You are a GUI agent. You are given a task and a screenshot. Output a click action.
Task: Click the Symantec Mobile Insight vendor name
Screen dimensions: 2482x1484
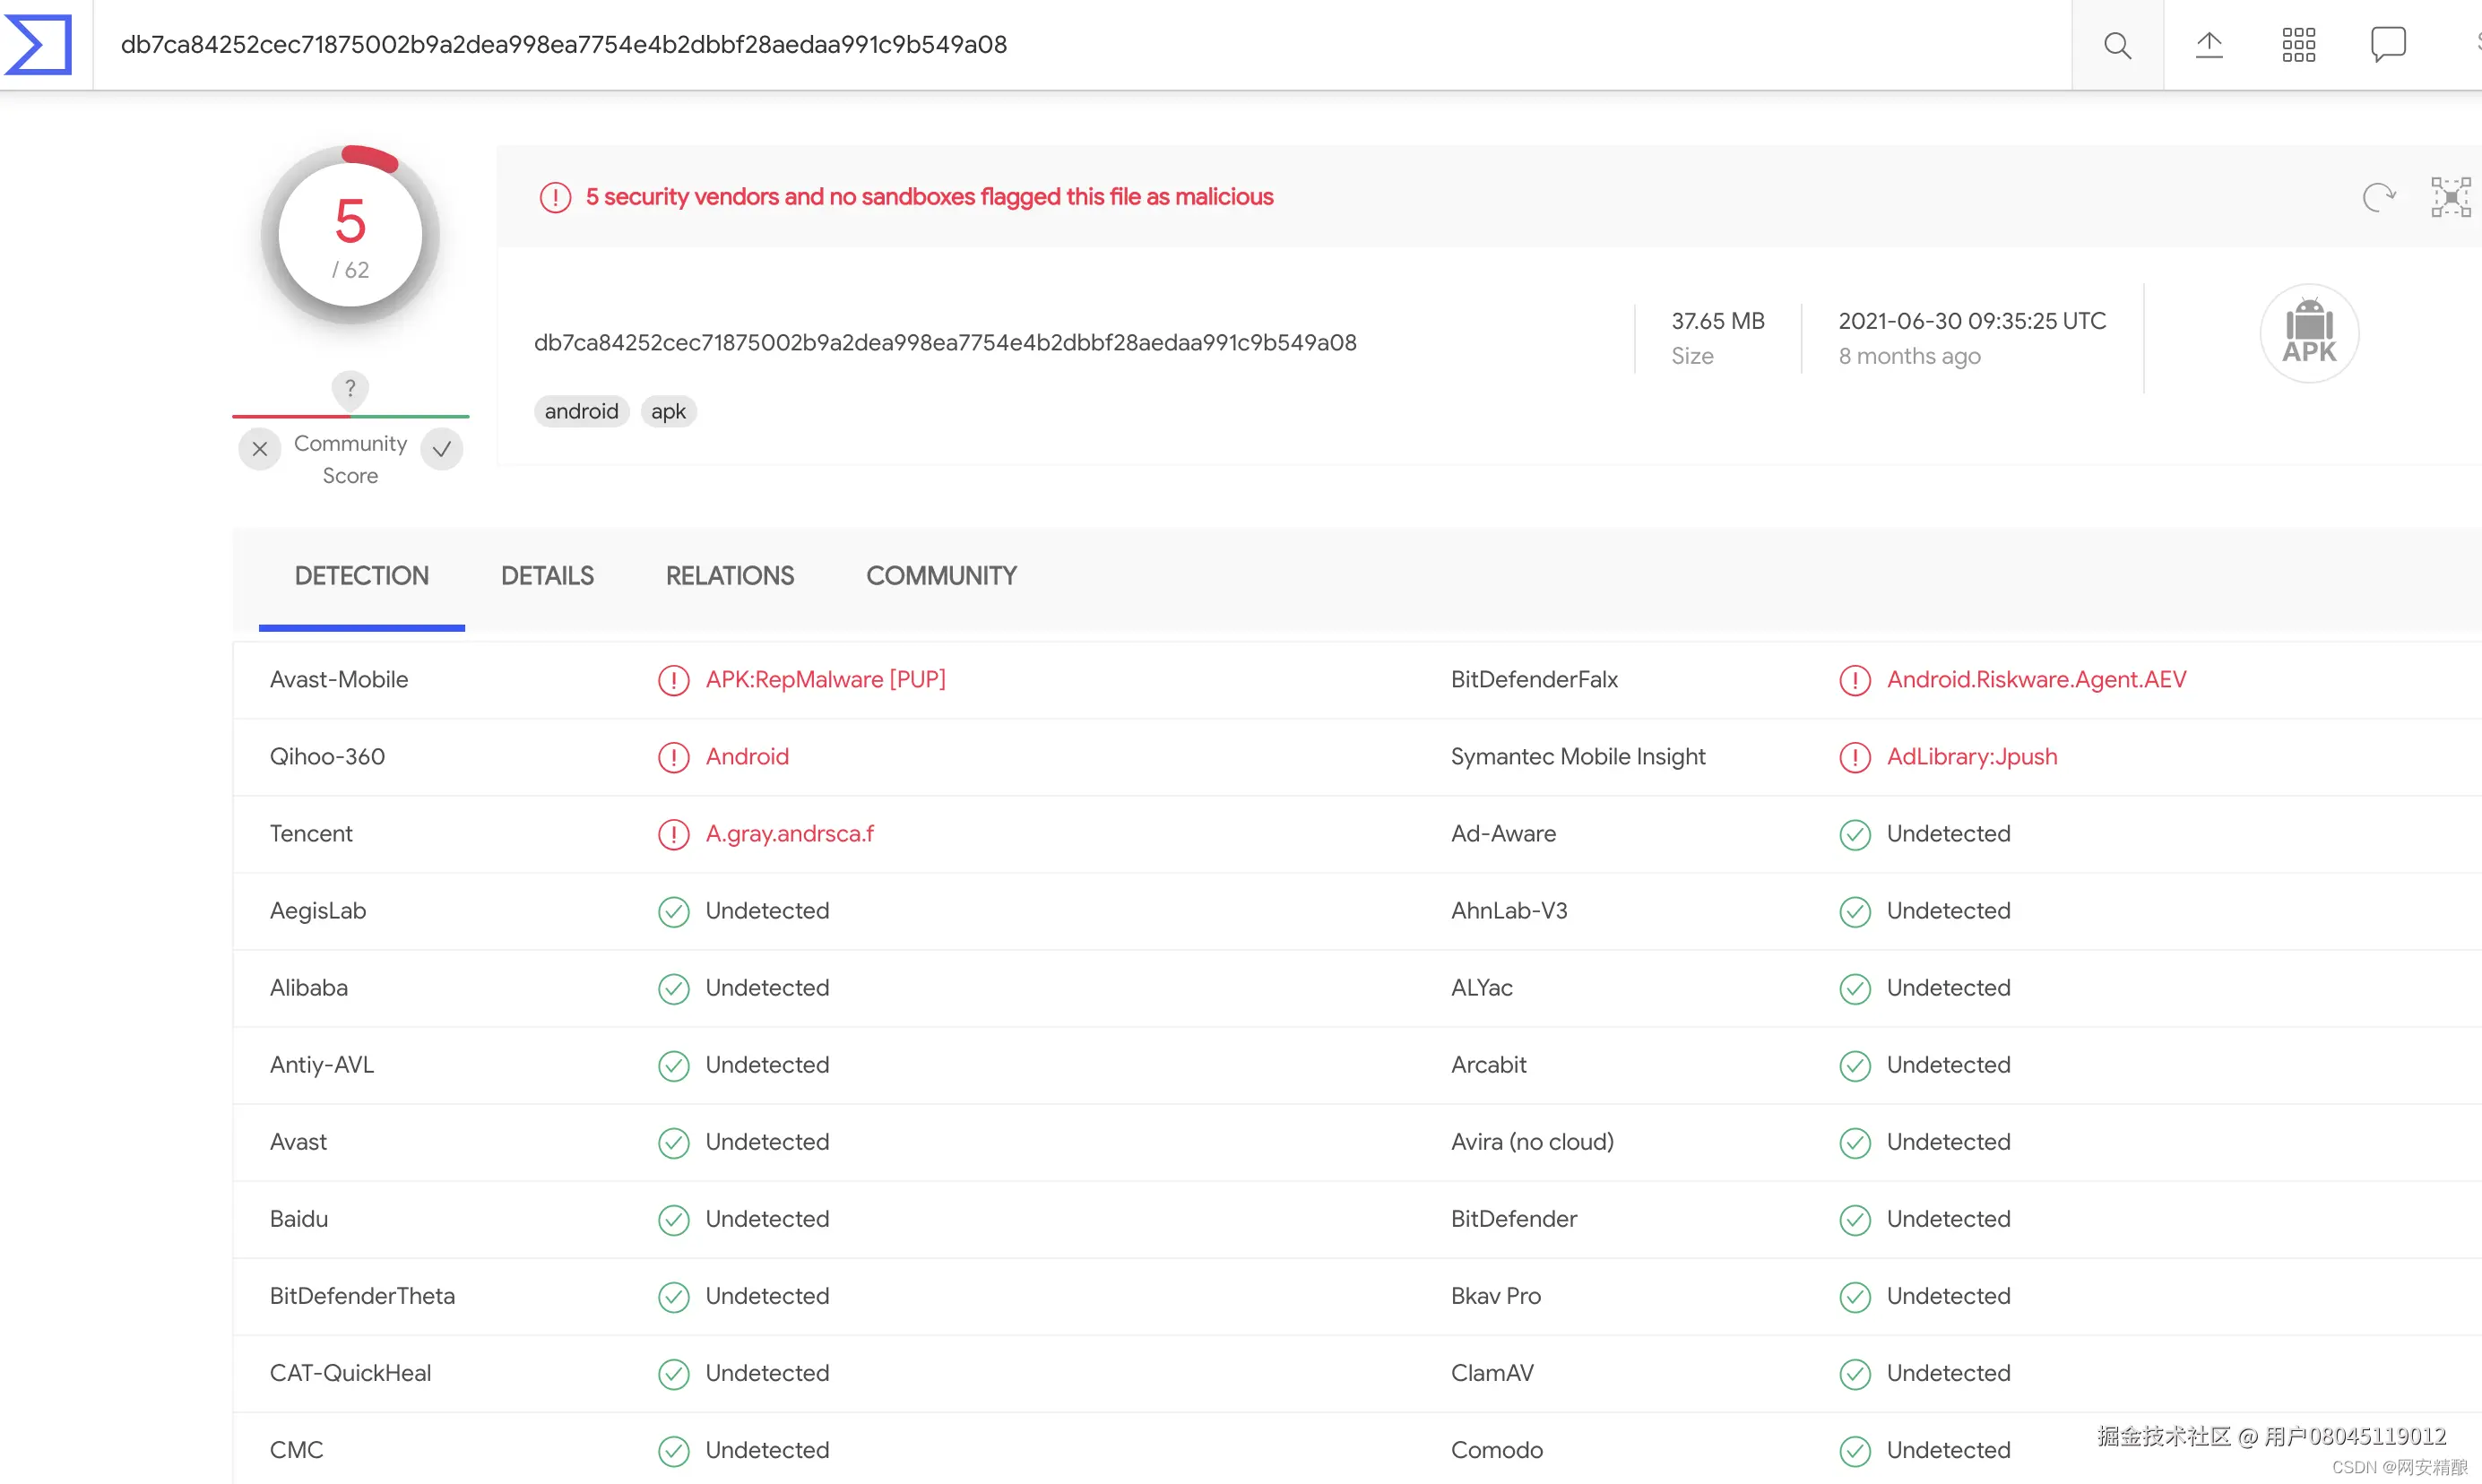(1578, 757)
